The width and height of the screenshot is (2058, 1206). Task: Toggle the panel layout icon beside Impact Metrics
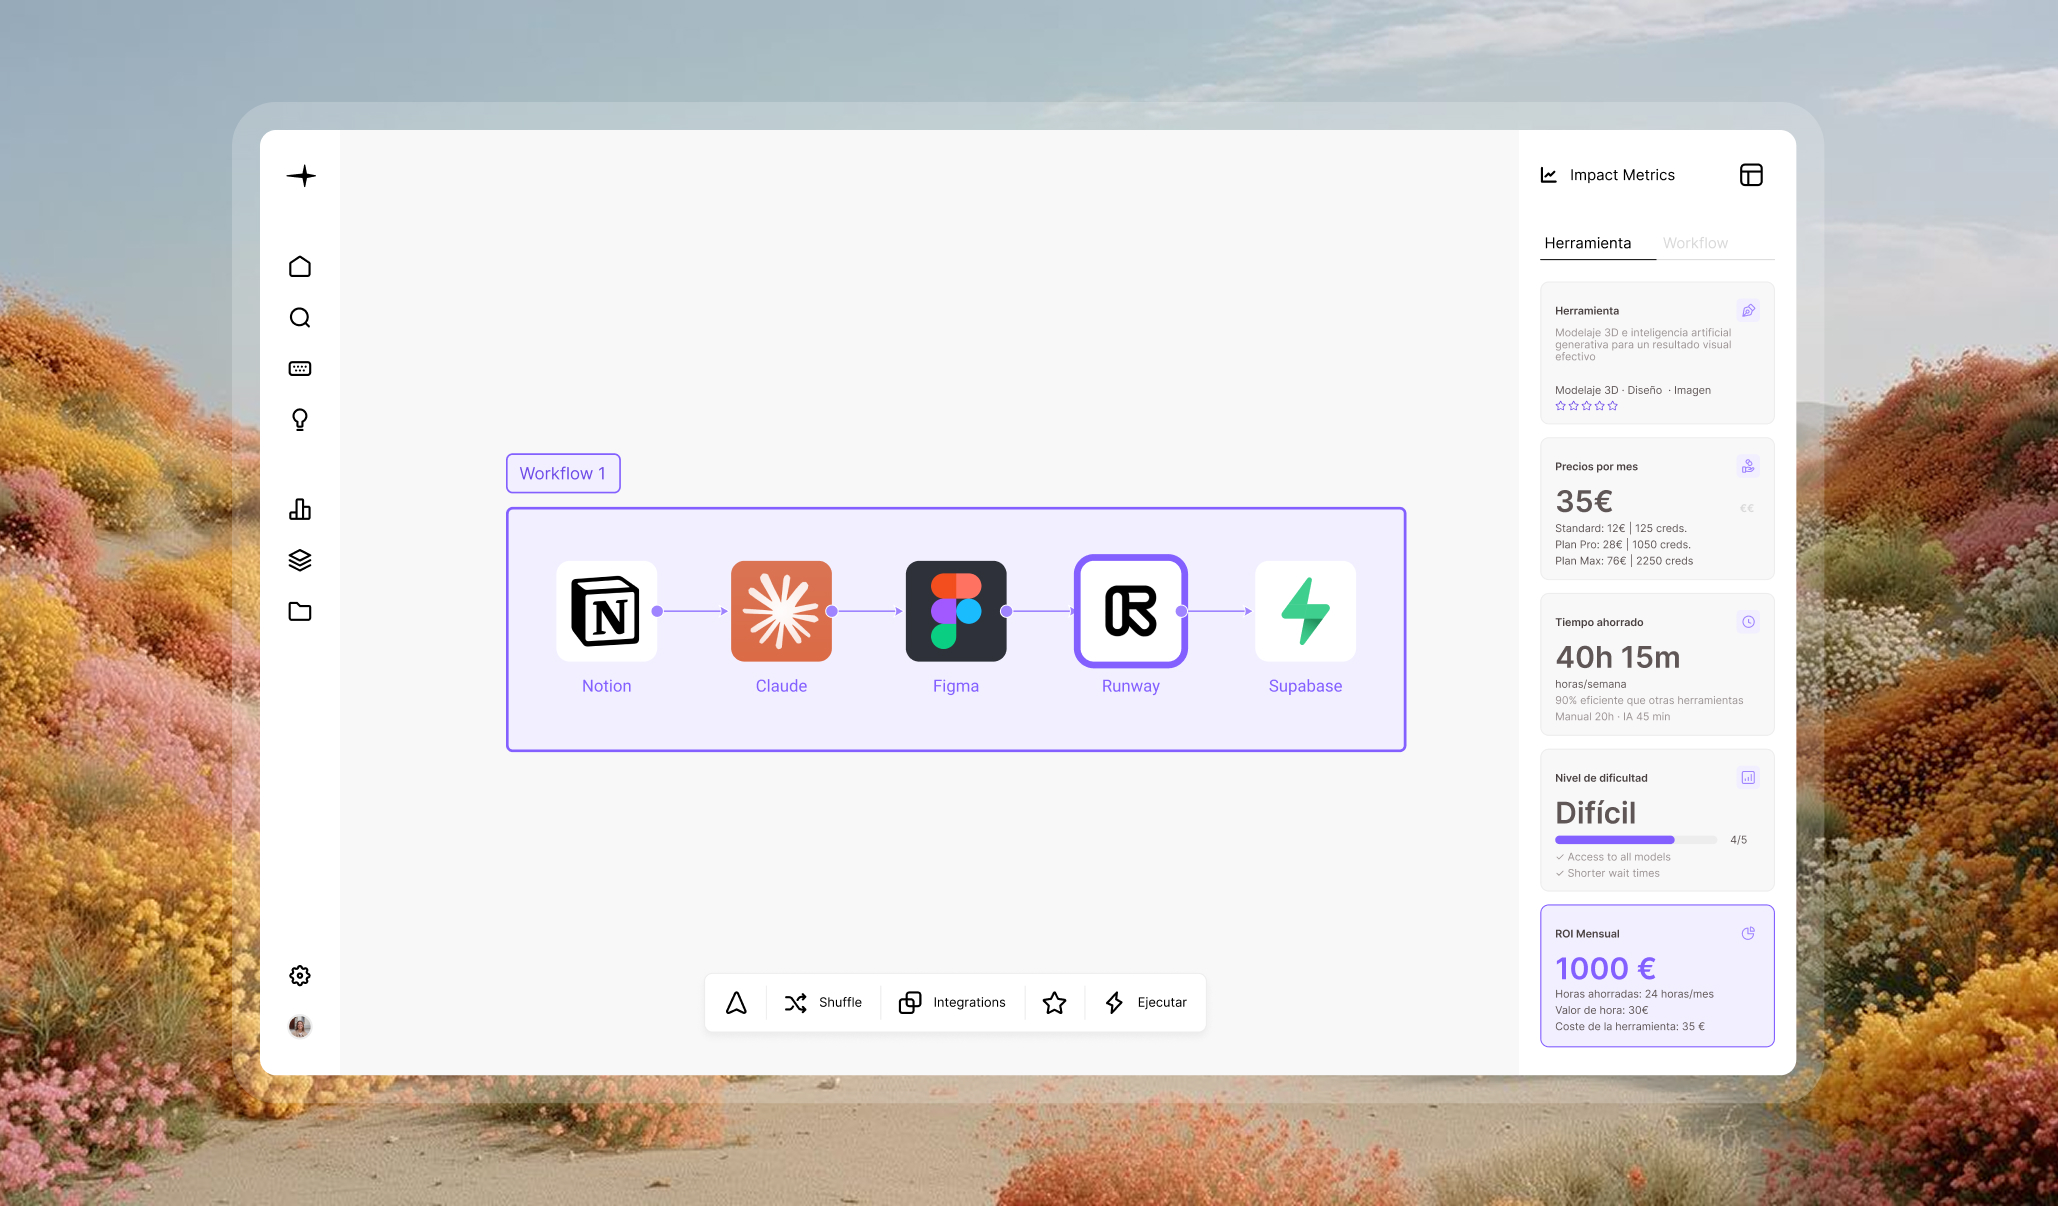[x=1751, y=175]
